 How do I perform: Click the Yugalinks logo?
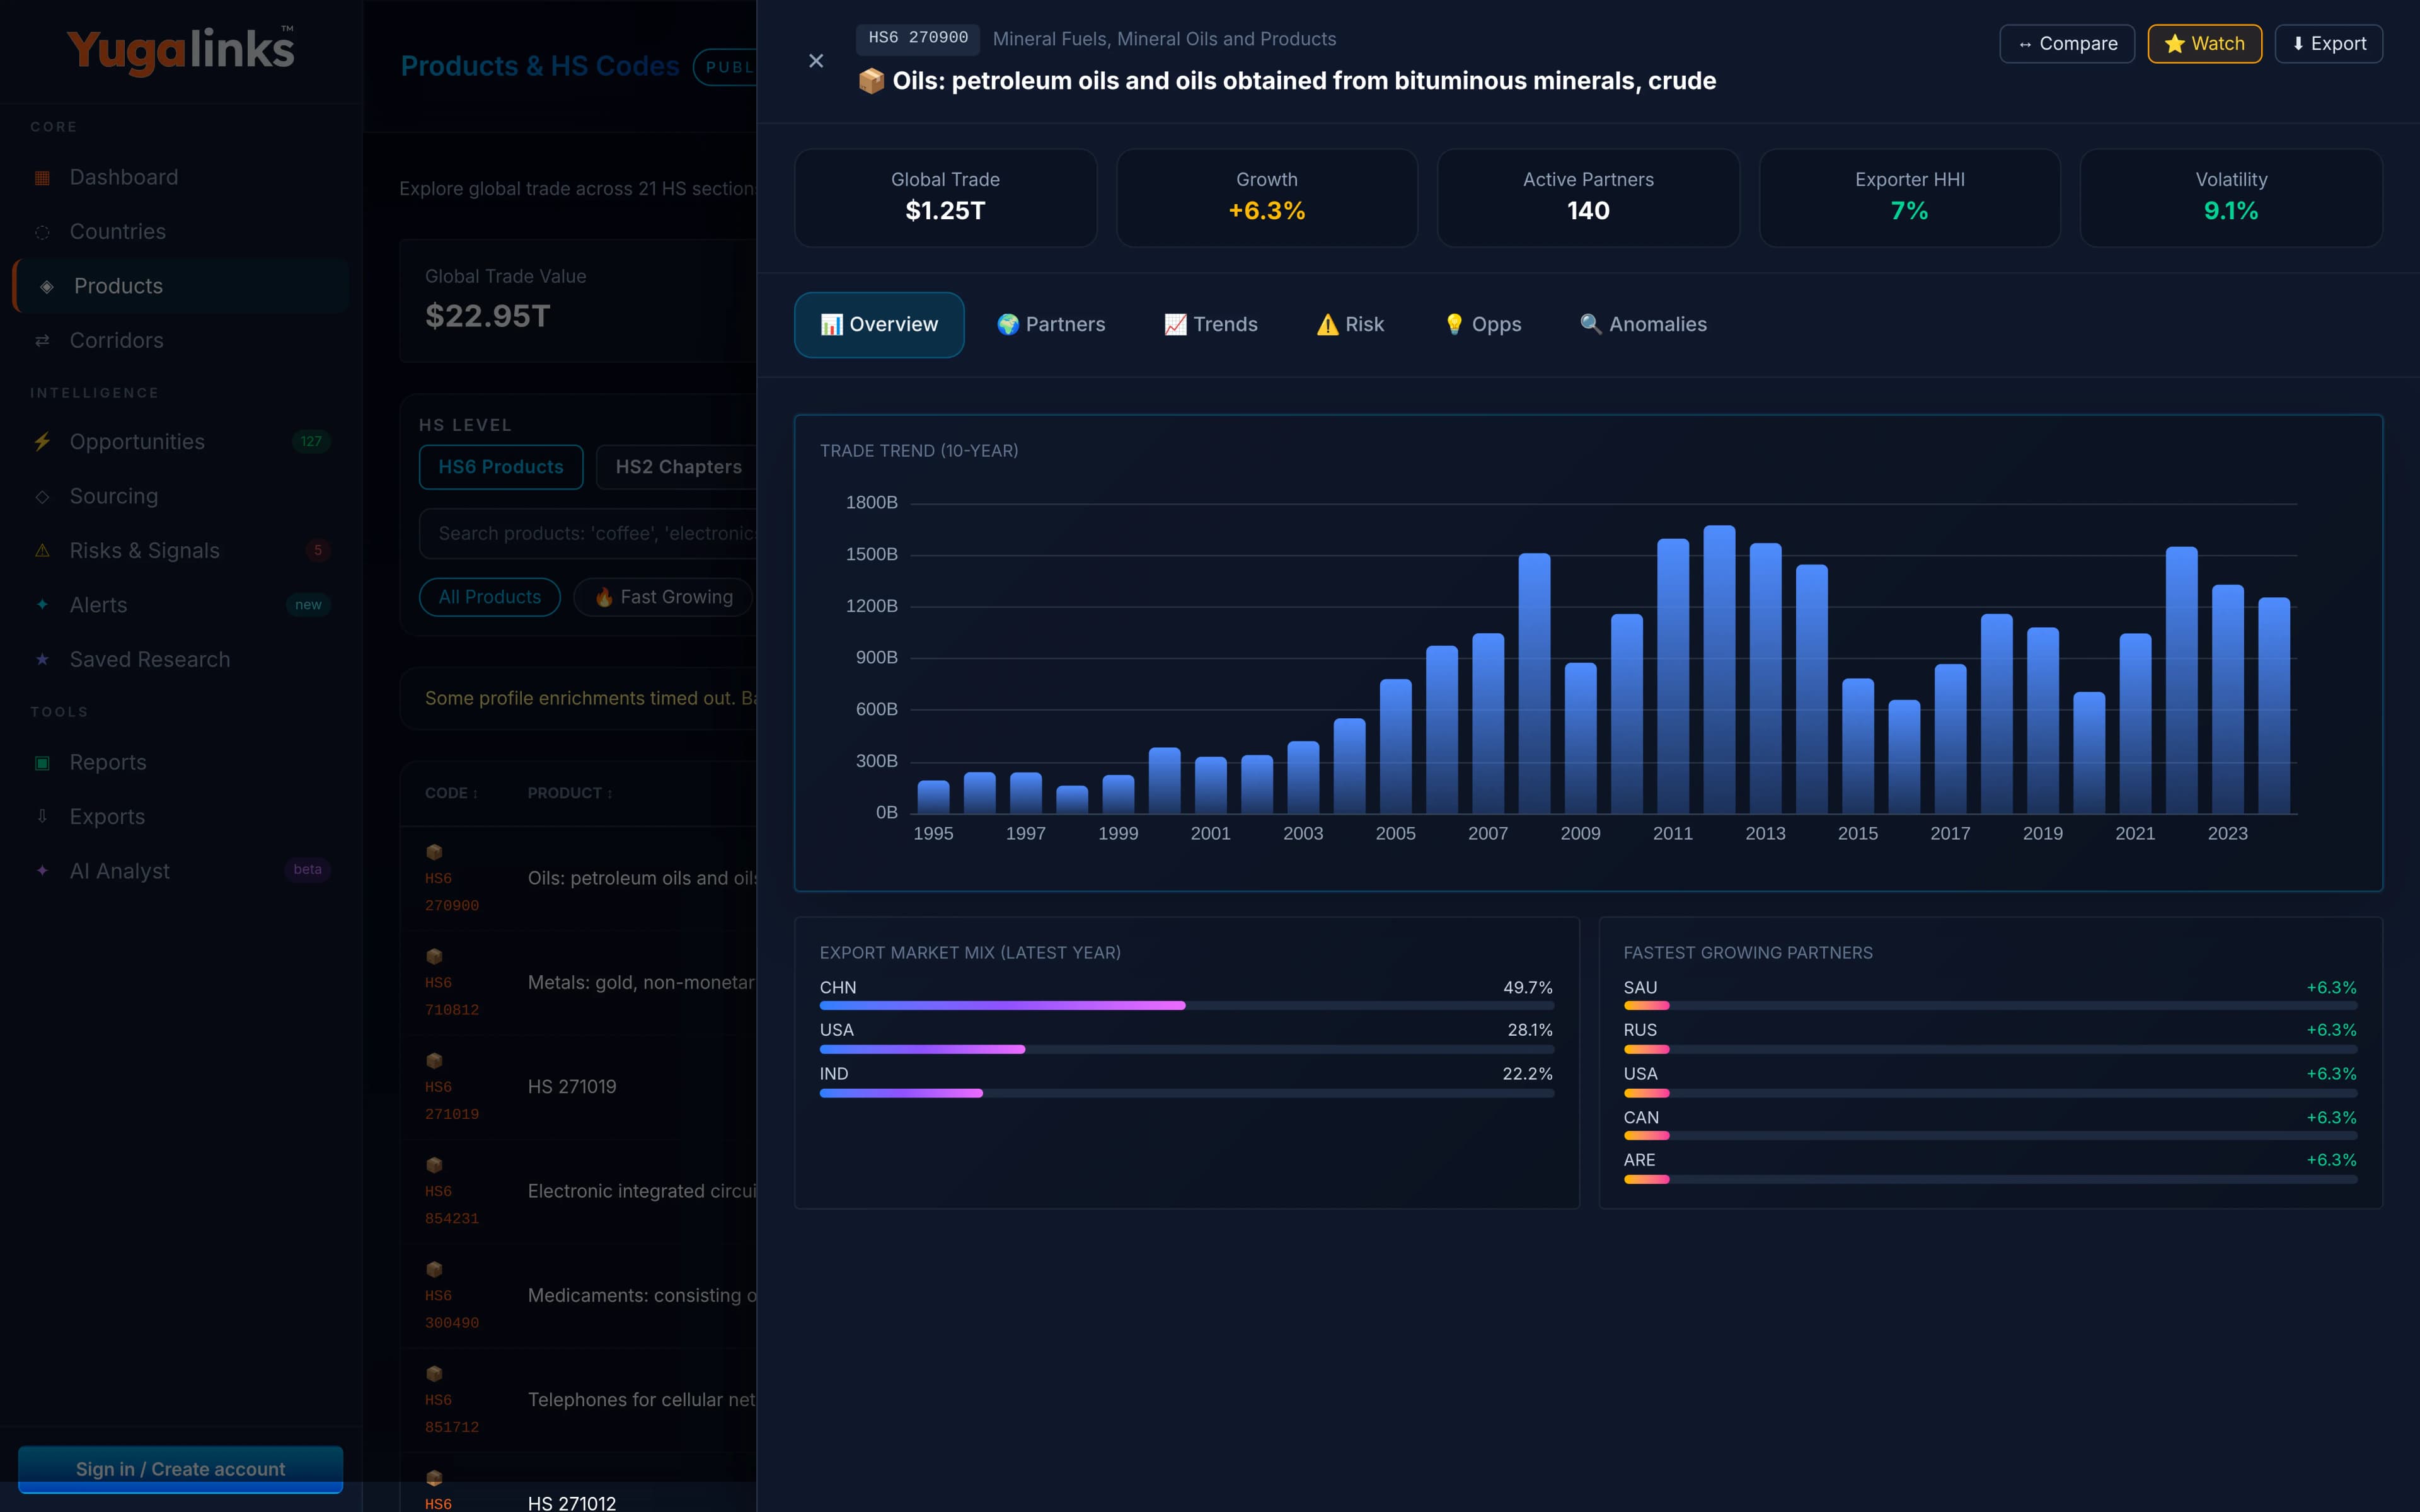tap(180, 50)
